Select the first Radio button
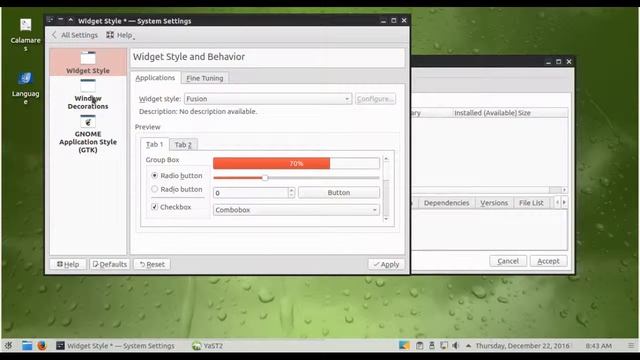 [177, 176]
